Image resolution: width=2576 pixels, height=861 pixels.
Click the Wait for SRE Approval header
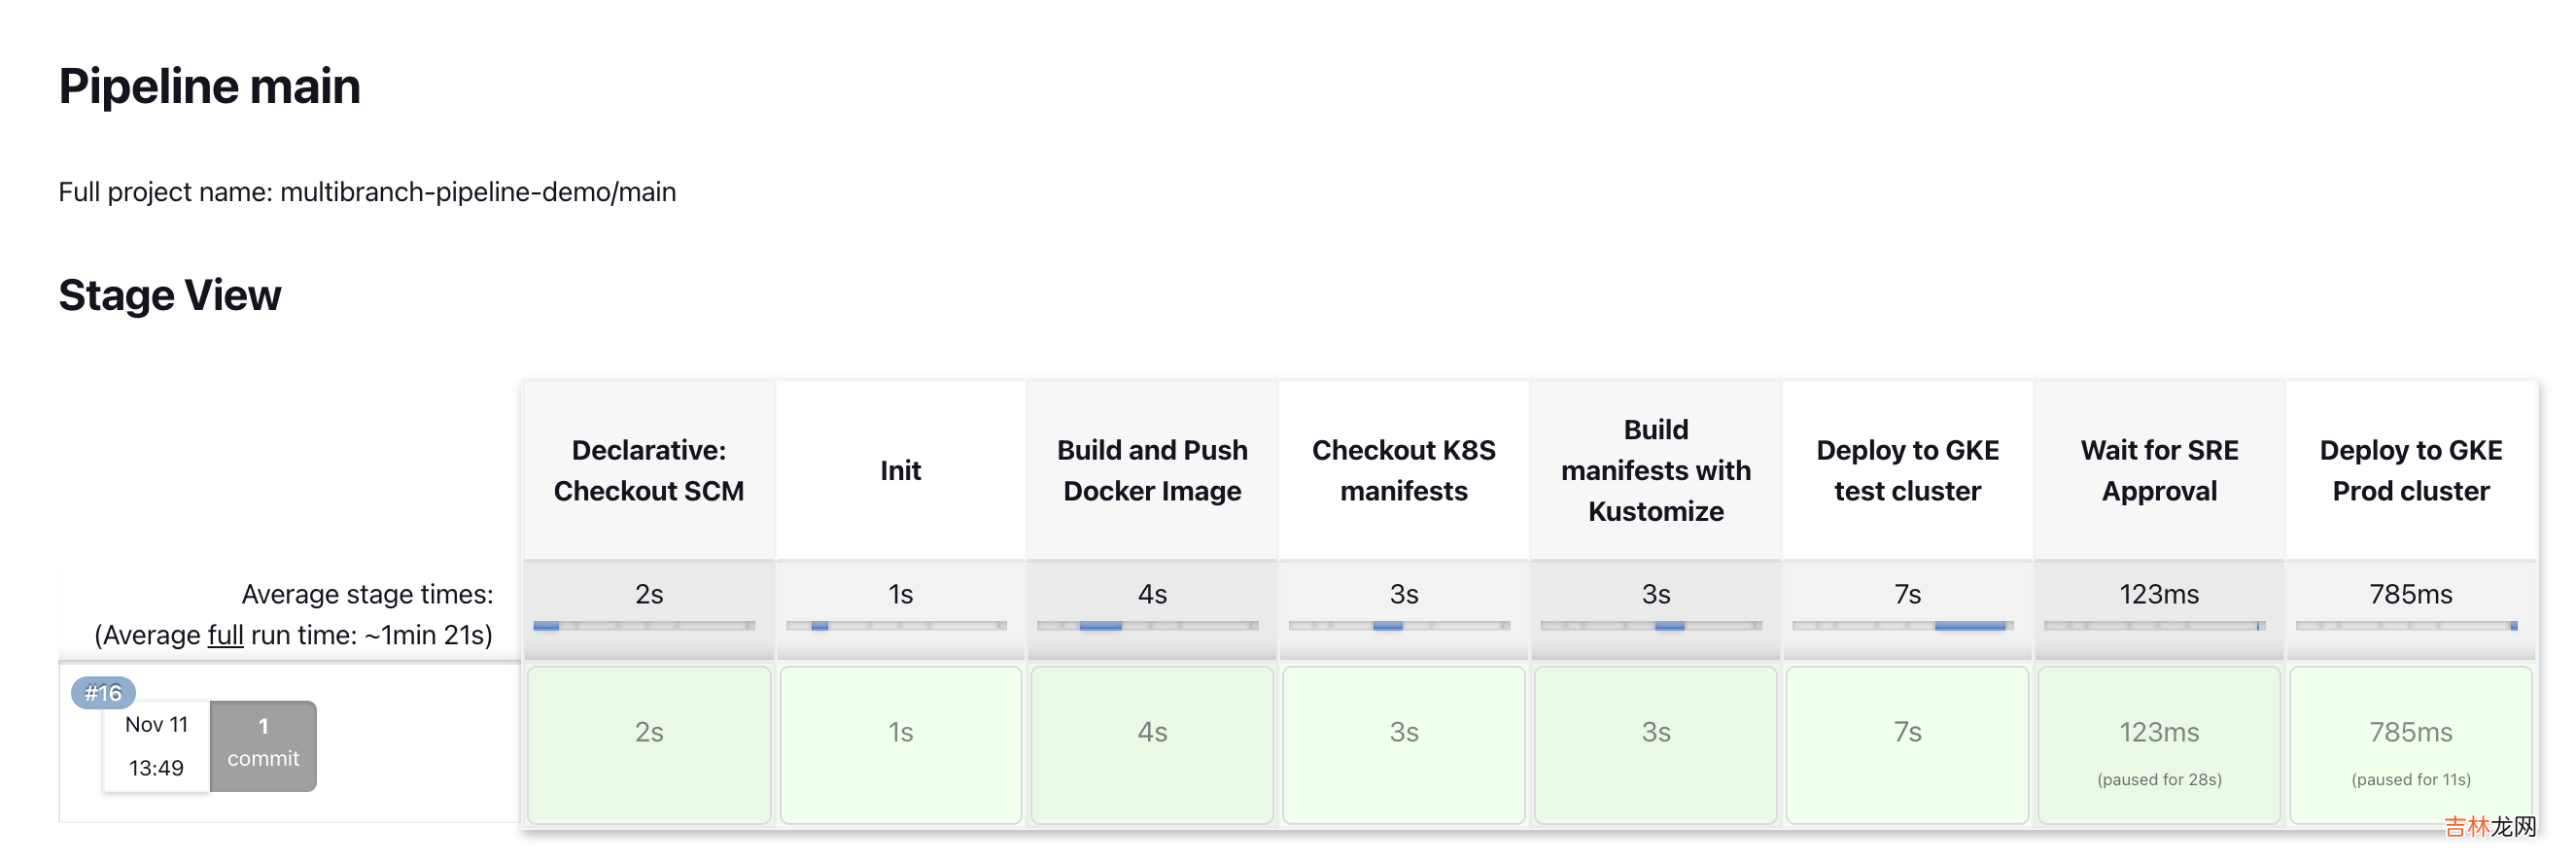click(2159, 470)
